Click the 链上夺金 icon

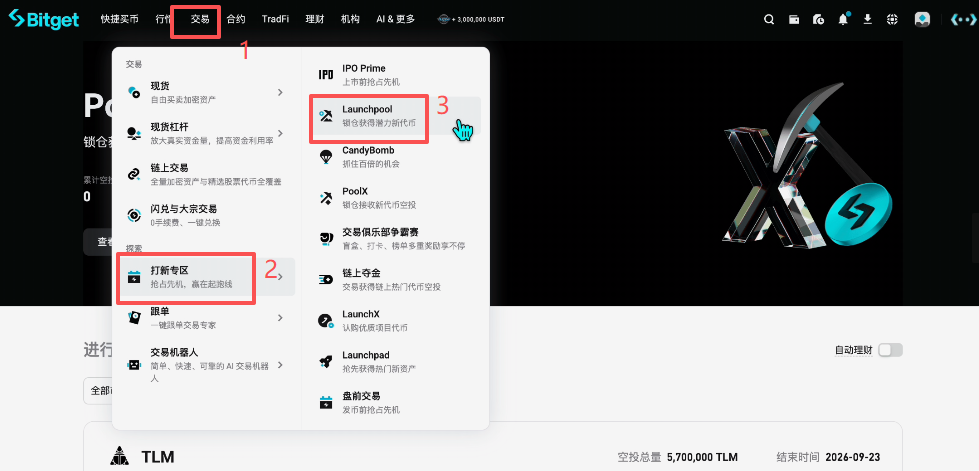pyautogui.click(x=325, y=280)
